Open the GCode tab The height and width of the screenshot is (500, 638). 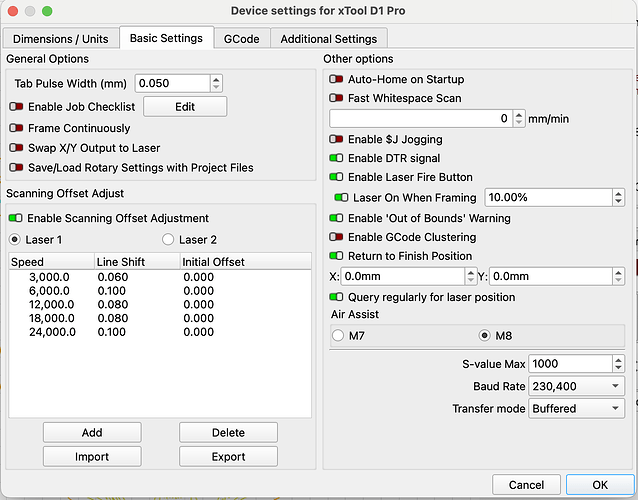[x=241, y=39]
